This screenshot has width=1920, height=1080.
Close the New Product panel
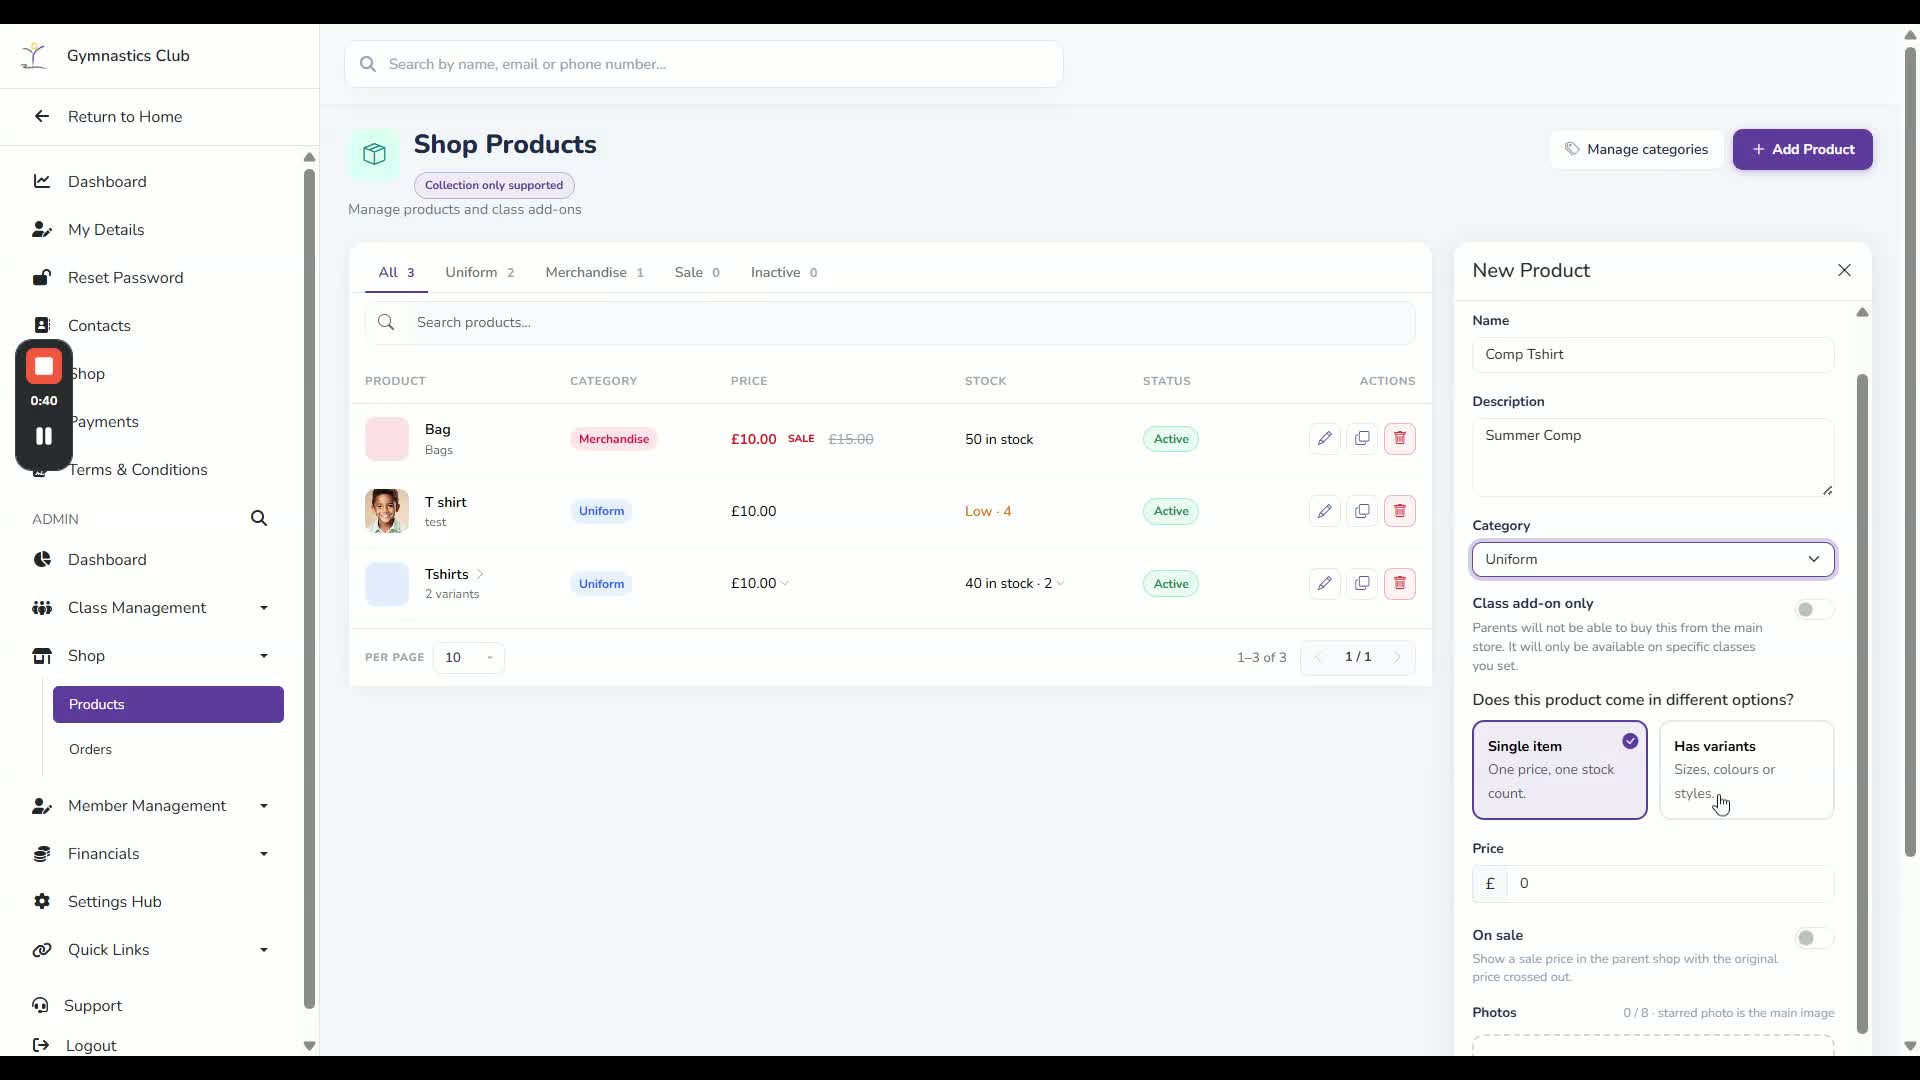[1844, 271]
